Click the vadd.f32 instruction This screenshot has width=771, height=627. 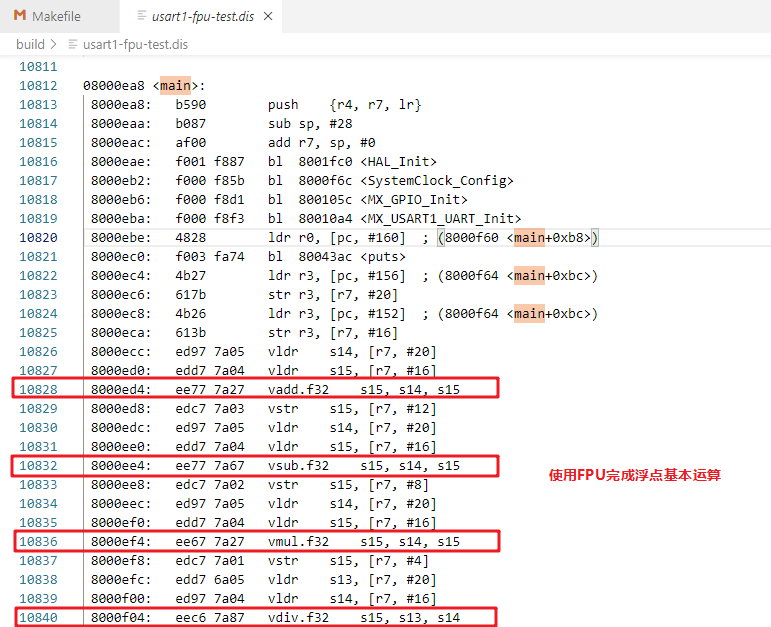pos(364,389)
